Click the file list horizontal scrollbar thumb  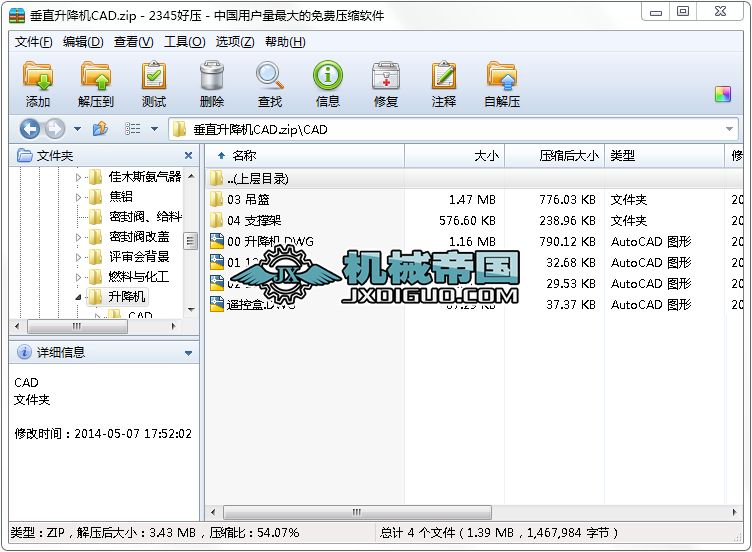357,512
